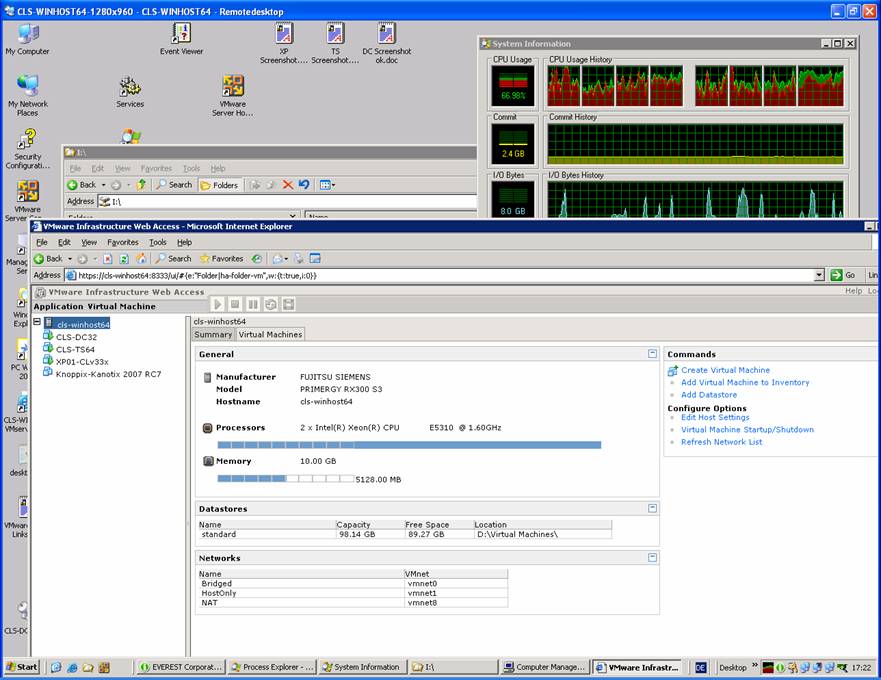Click Refresh Network List link
The image size is (881, 680).
click(721, 442)
